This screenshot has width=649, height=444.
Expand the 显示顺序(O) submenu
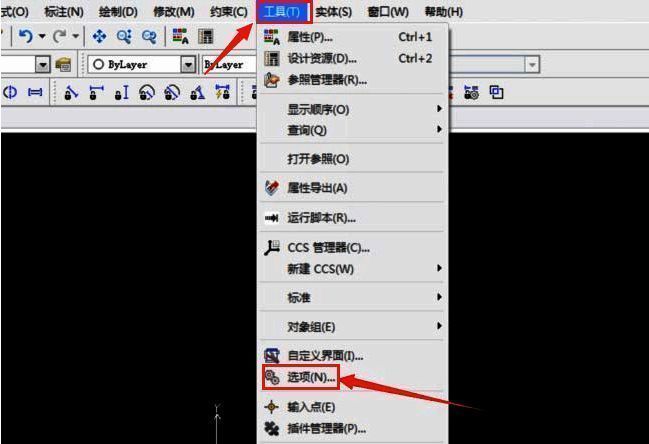coord(353,109)
